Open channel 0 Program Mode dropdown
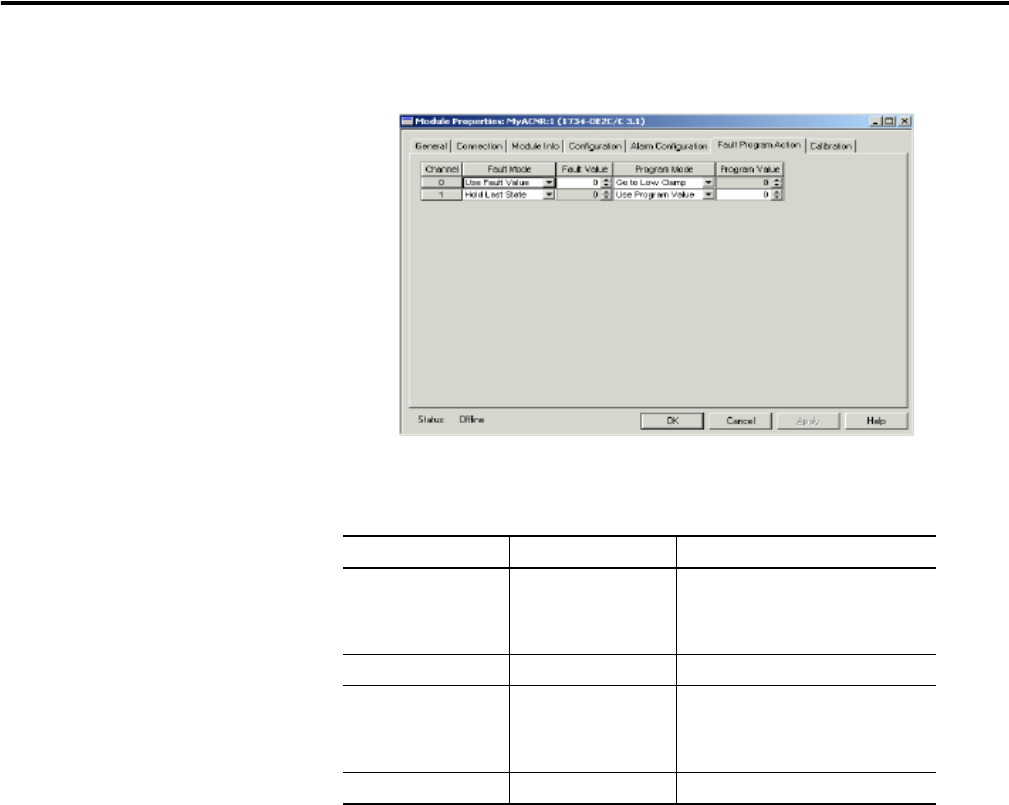Screen dimensions: 1009x805 point(708,183)
